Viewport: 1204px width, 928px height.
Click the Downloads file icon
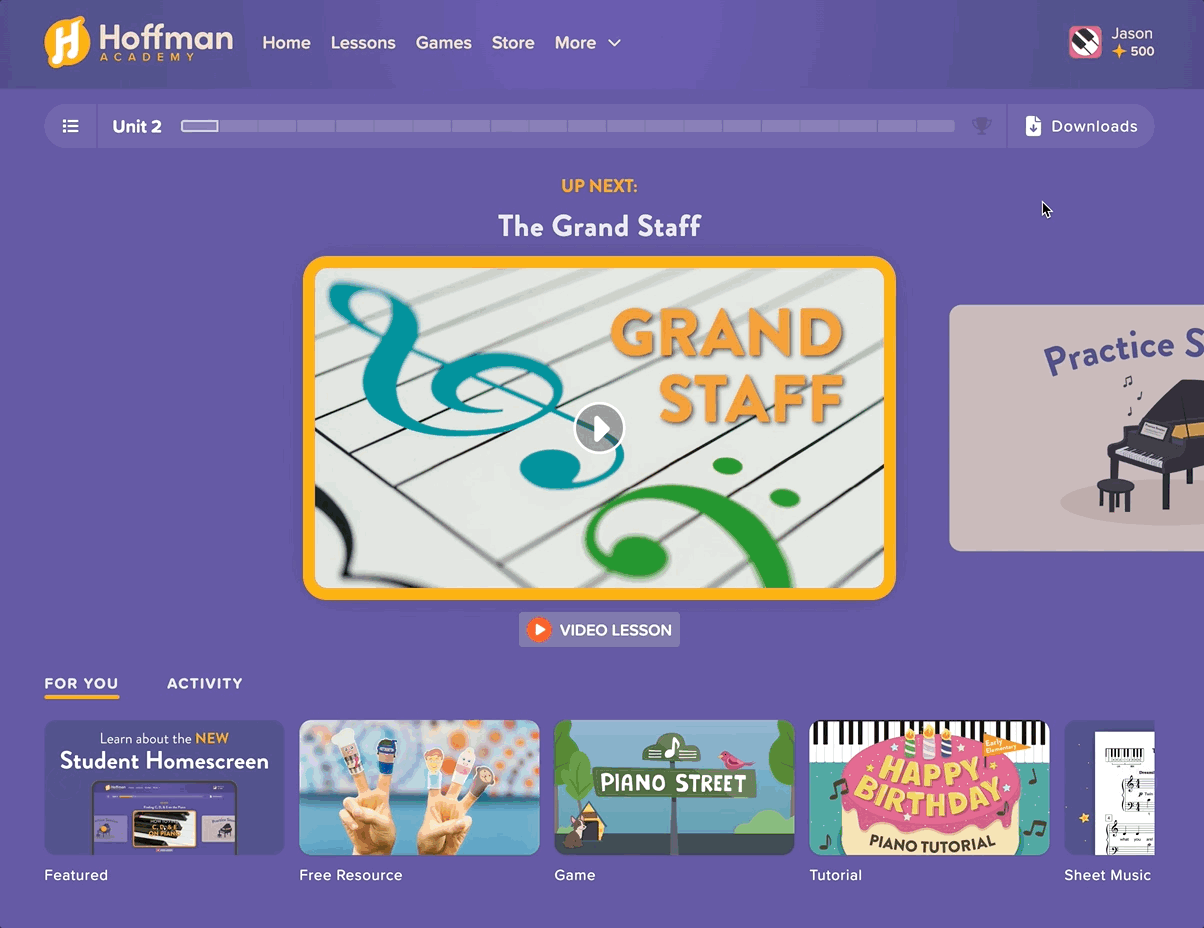tap(1033, 126)
